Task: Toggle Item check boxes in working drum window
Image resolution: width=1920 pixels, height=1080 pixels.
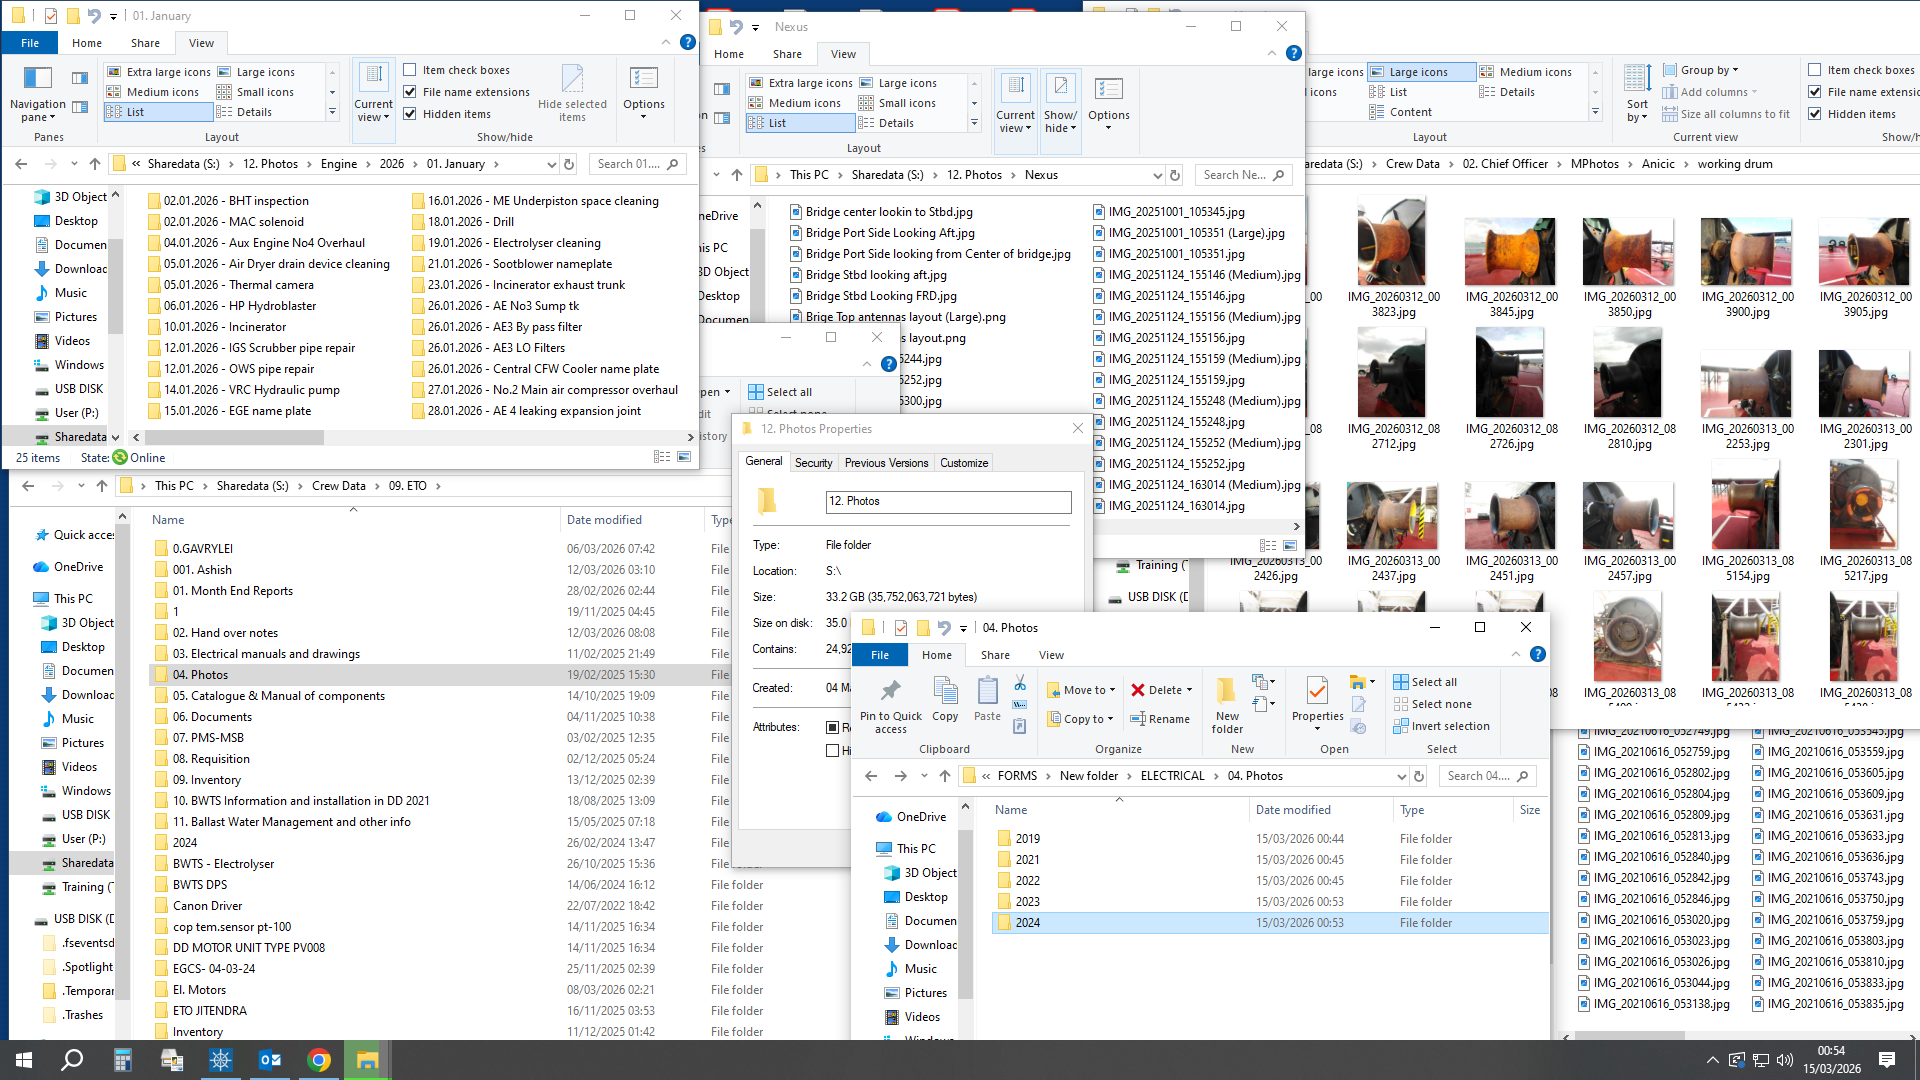Action: click(1815, 70)
